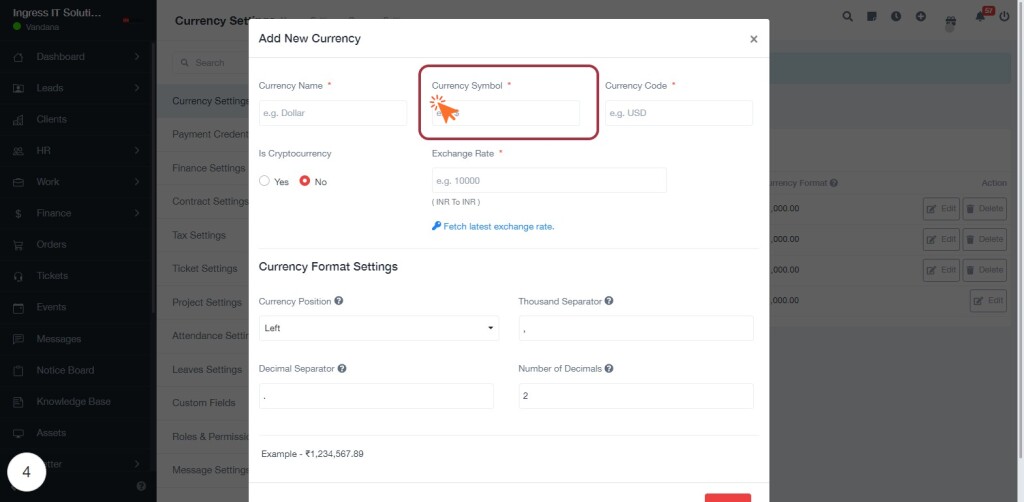Focus the Exchange Rate input field
The height and width of the screenshot is (502, 1024).
[549, 180]
